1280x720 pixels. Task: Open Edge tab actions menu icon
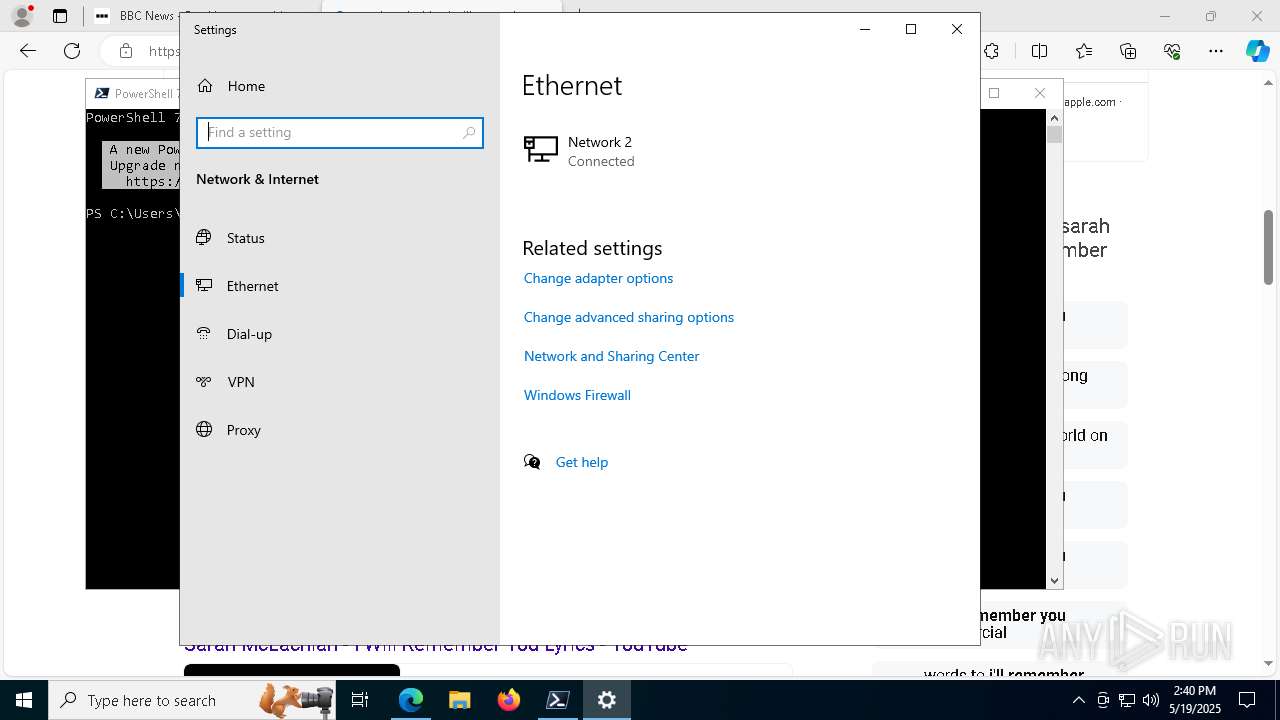[x=60, y=16]
